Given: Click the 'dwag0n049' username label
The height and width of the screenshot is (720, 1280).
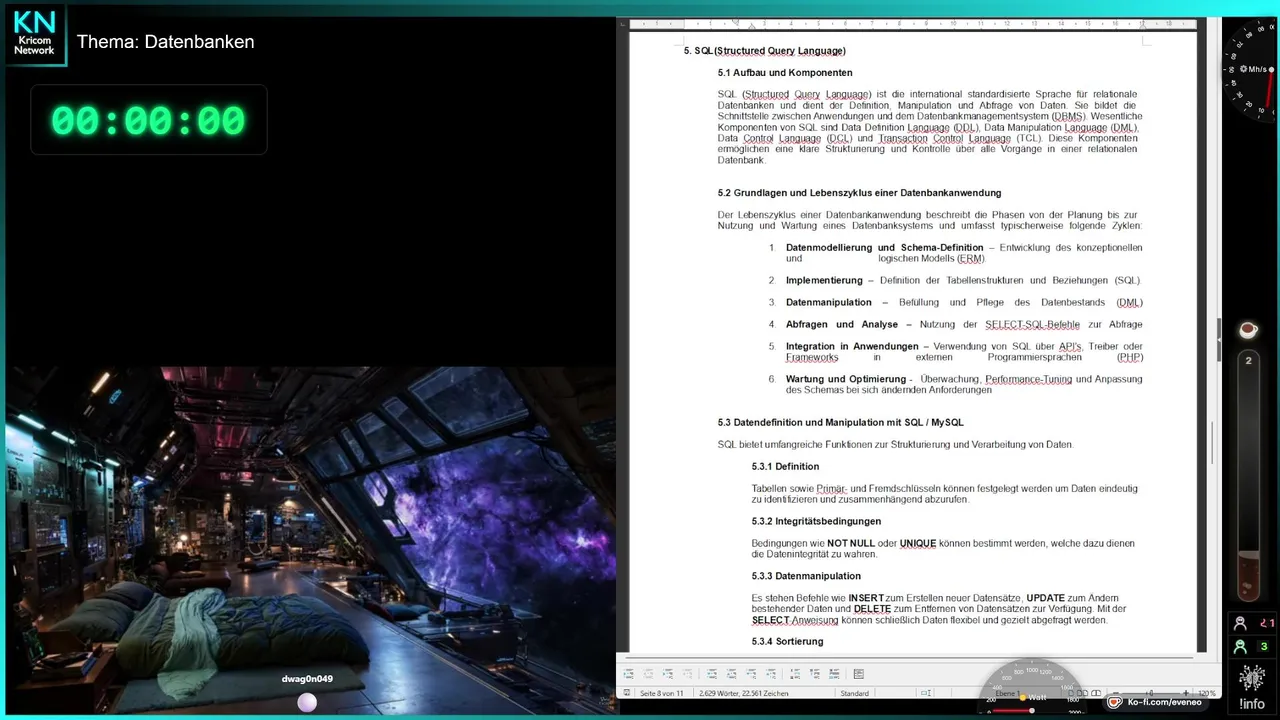Looking at the screenshot, I should point(307,679).
